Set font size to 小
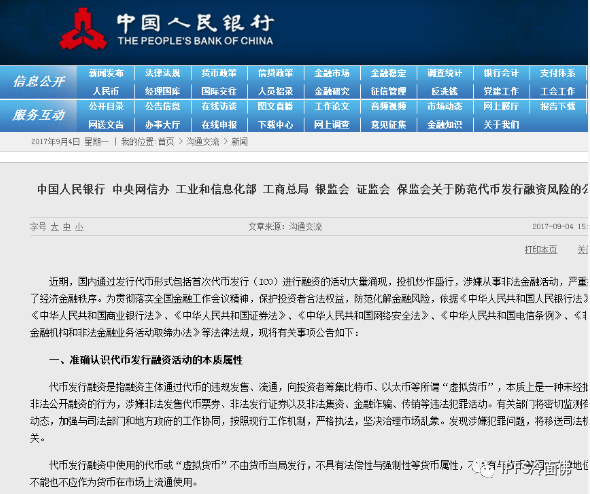Image resolution: width=590 pixels, height=494 pixels. 79,227
